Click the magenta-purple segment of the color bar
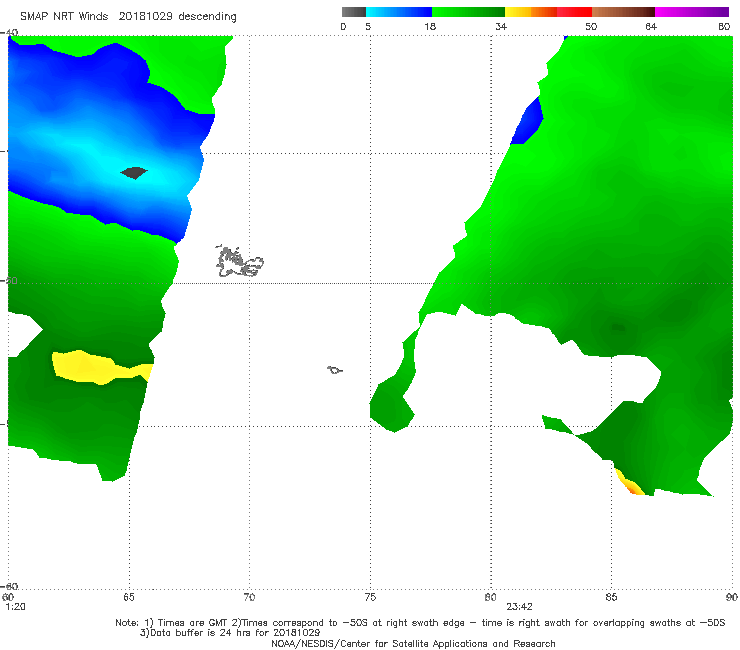740x650 pixels. click(x=692, y=12)
